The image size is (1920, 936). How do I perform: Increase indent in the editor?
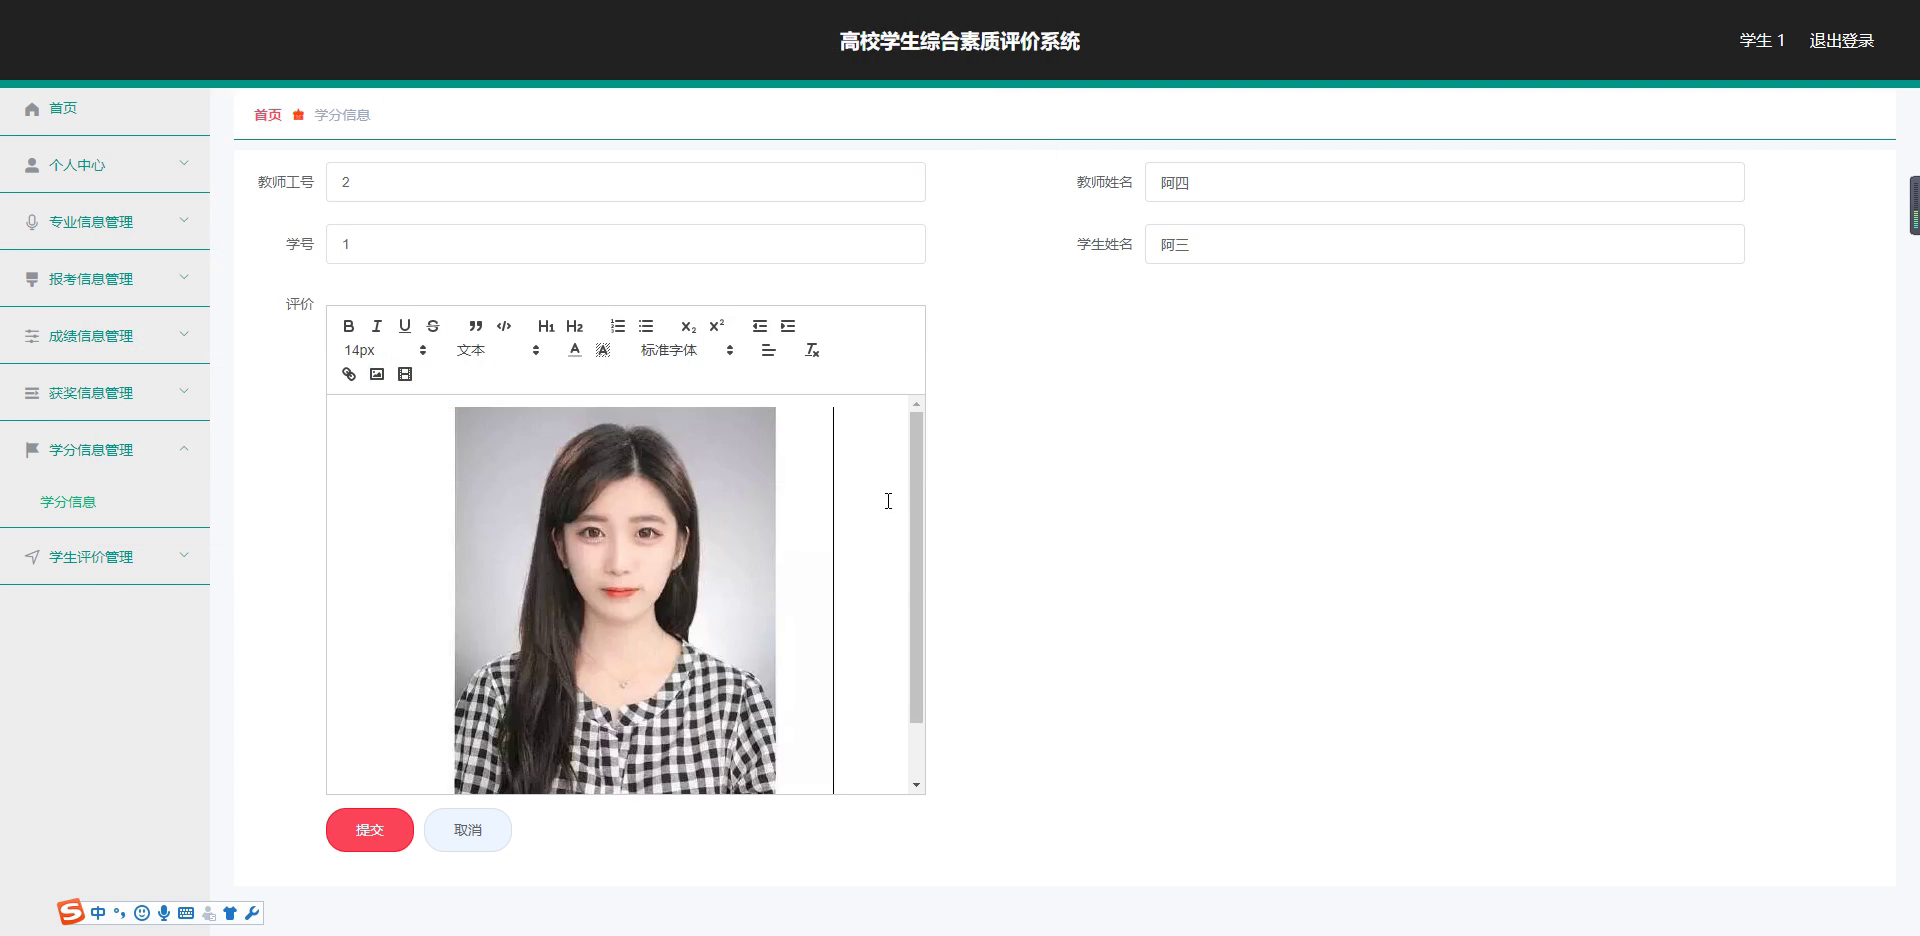pos(788,326)
